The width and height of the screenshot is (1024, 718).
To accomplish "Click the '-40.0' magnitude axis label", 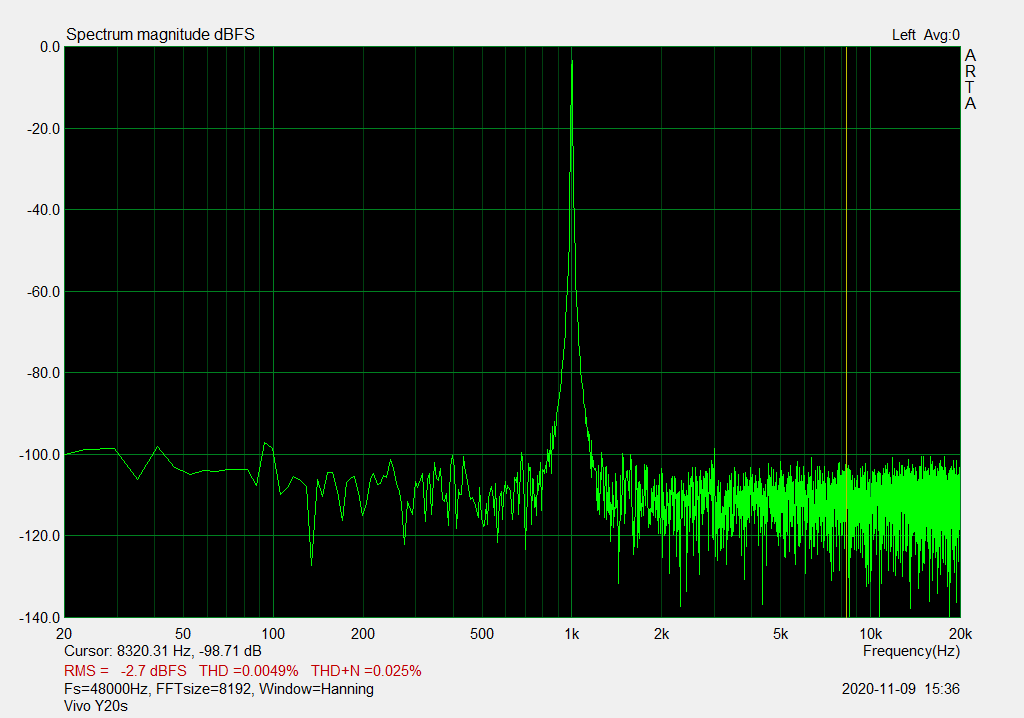I will coord(43,210).
